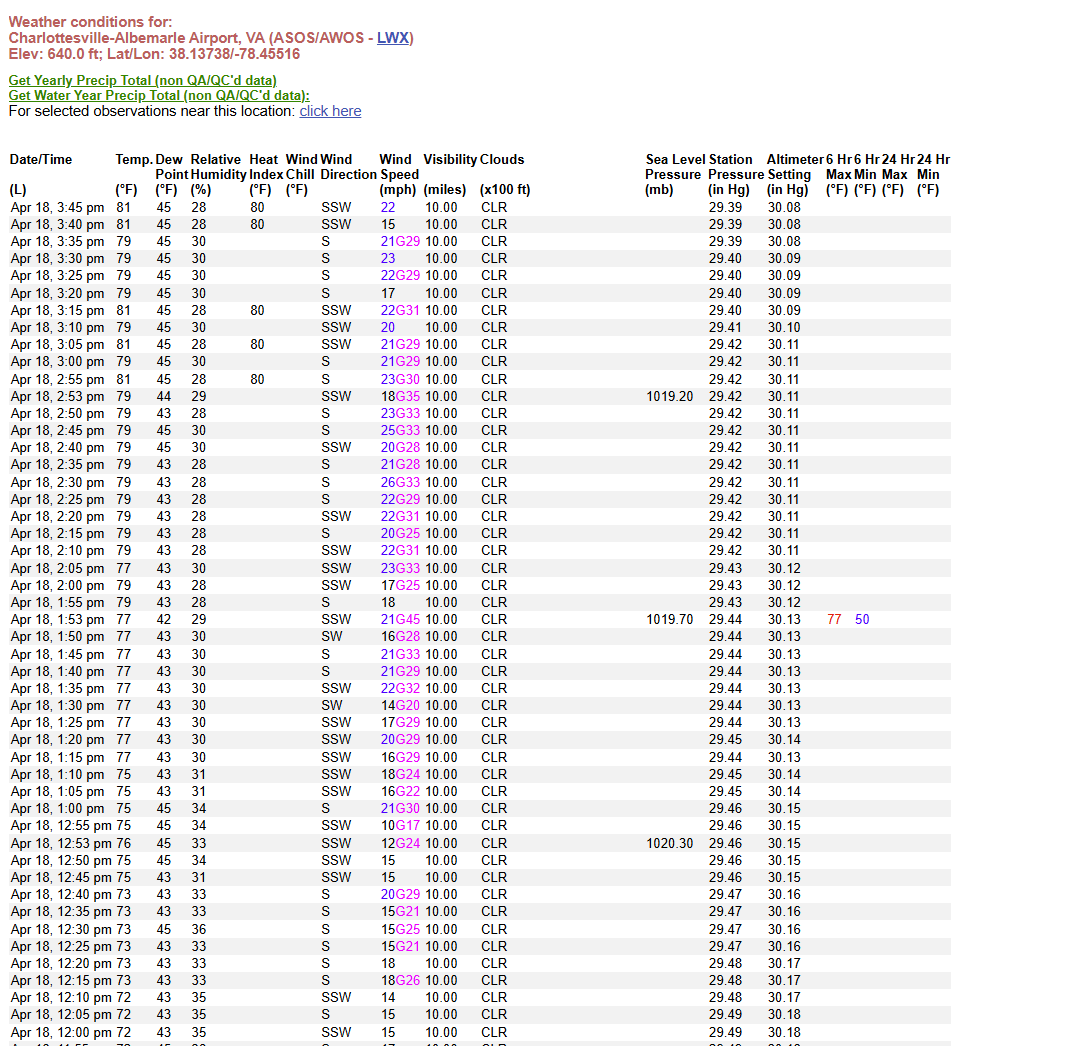
Task: Select sea level pressure '1019.70'
Action: pos(670,620)
